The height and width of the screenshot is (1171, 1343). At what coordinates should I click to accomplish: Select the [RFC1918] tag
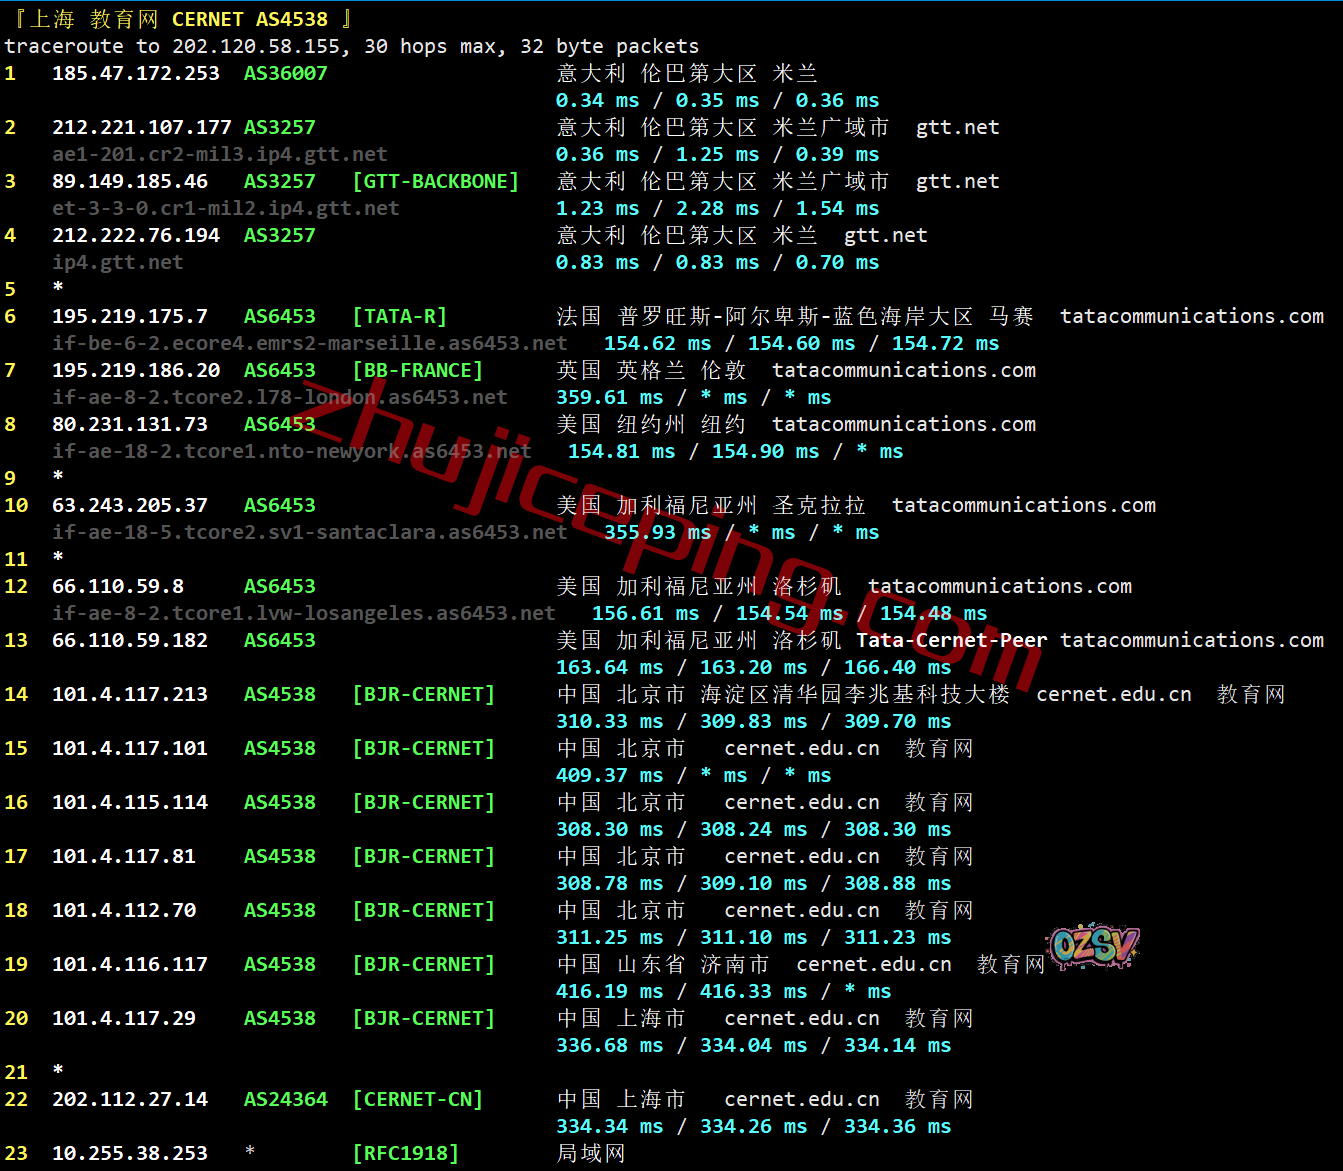pos(405,1153)
